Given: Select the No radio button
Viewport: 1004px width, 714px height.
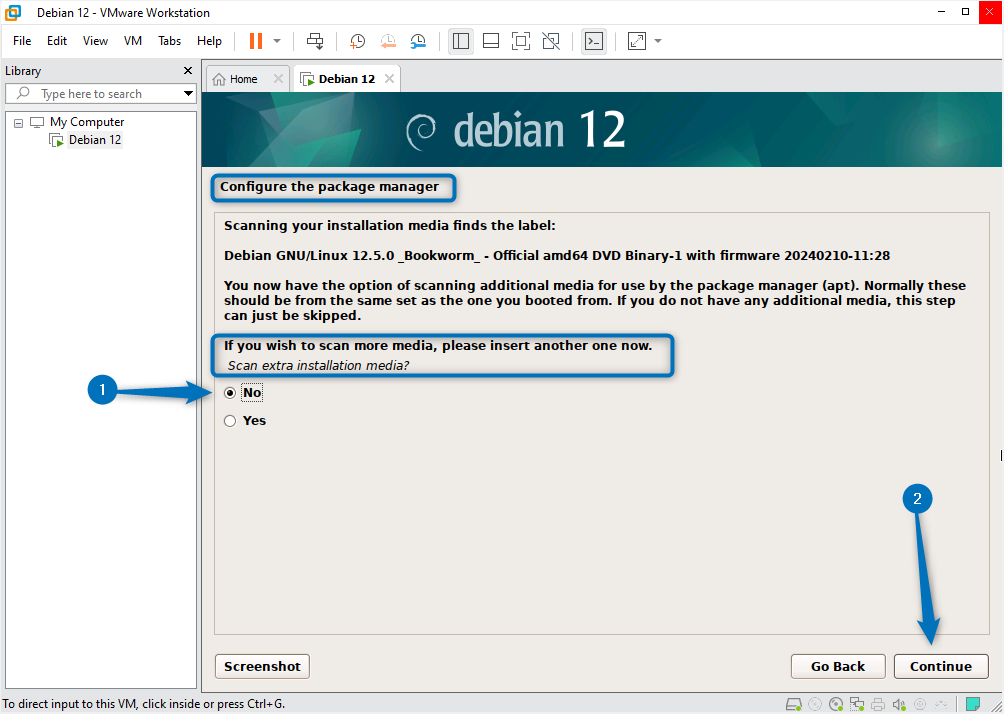Looking at the screenshot, I should tap(230, 392).
